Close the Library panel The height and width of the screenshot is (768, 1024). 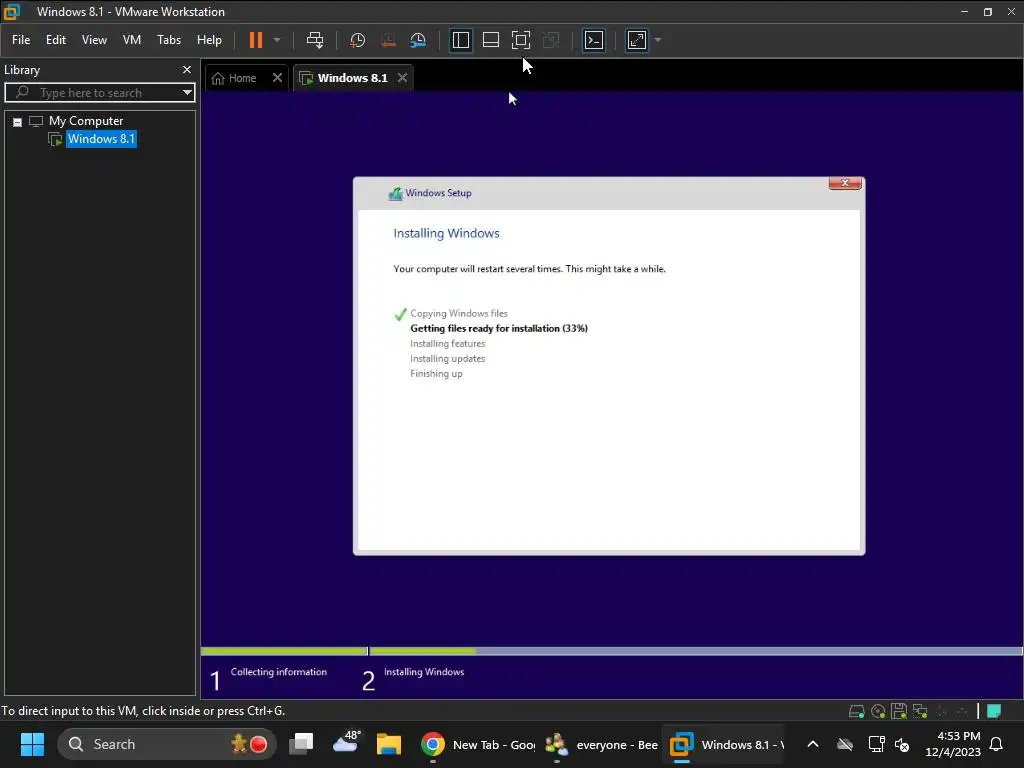click(x=187, y=69)
